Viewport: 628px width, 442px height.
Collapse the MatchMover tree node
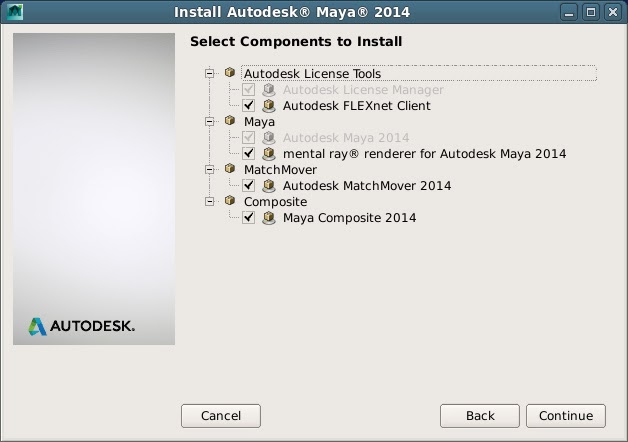tap(209, 169)
